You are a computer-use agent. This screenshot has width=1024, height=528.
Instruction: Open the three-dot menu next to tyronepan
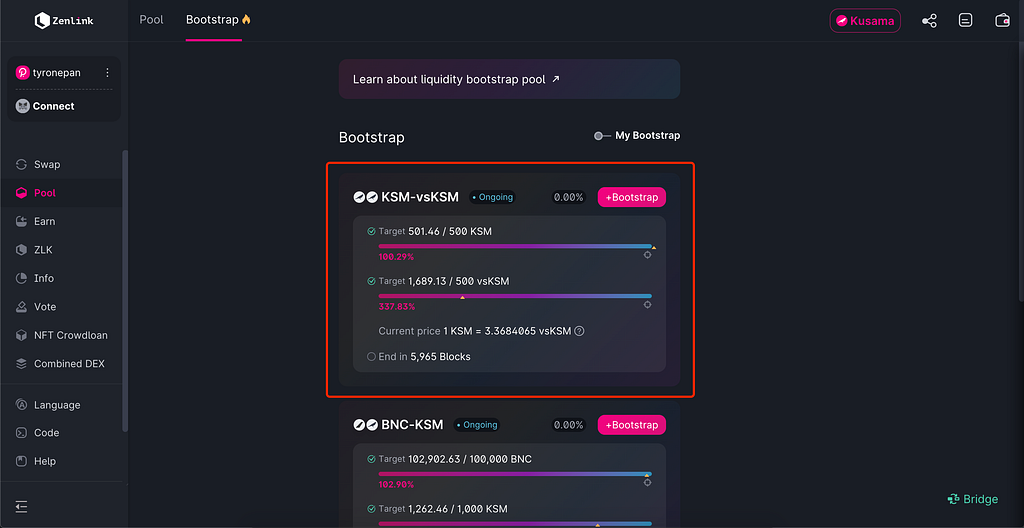(x=107, y=73)
